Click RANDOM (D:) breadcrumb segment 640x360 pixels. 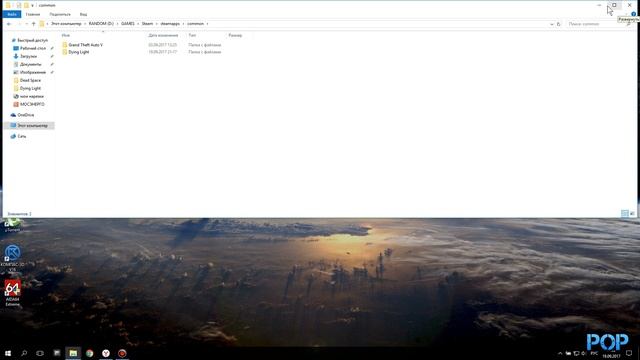point(101,24)
